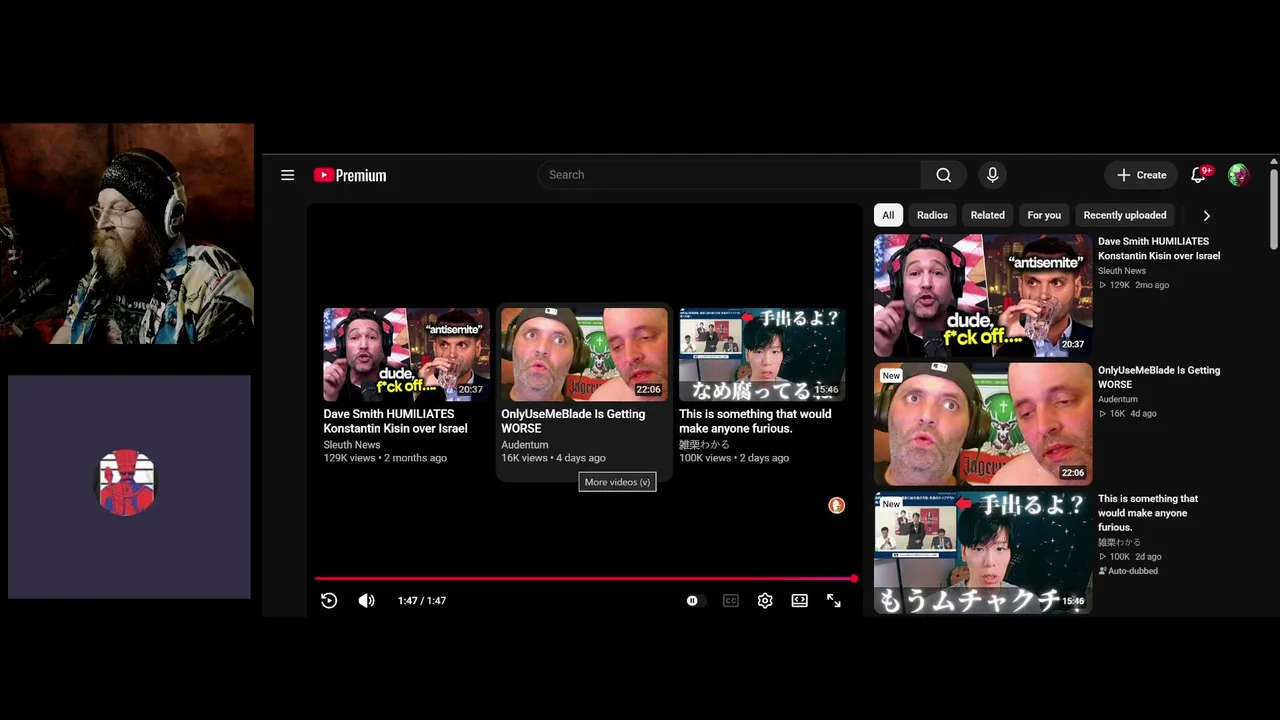Switch the player to theater mode
The width and height of the screenshot is (1280, 720).
tap(799, 600)
